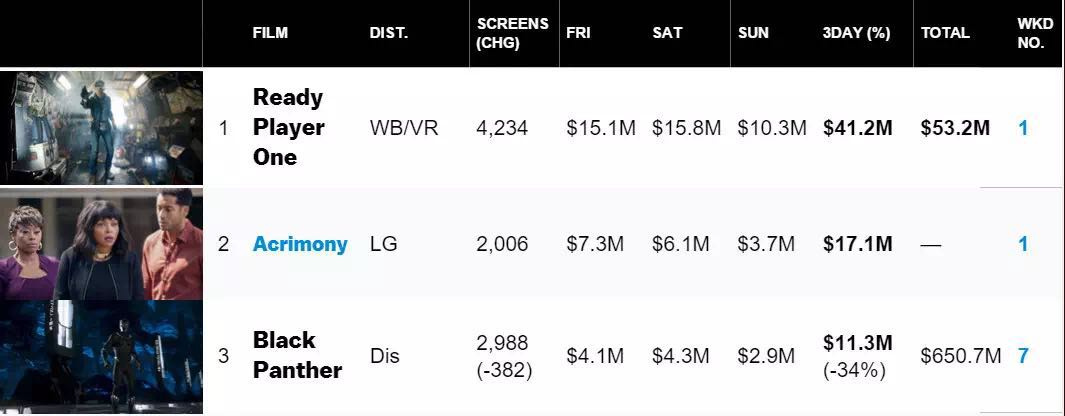Click weekend number 1 link for Acrimony

point(1023,244)
